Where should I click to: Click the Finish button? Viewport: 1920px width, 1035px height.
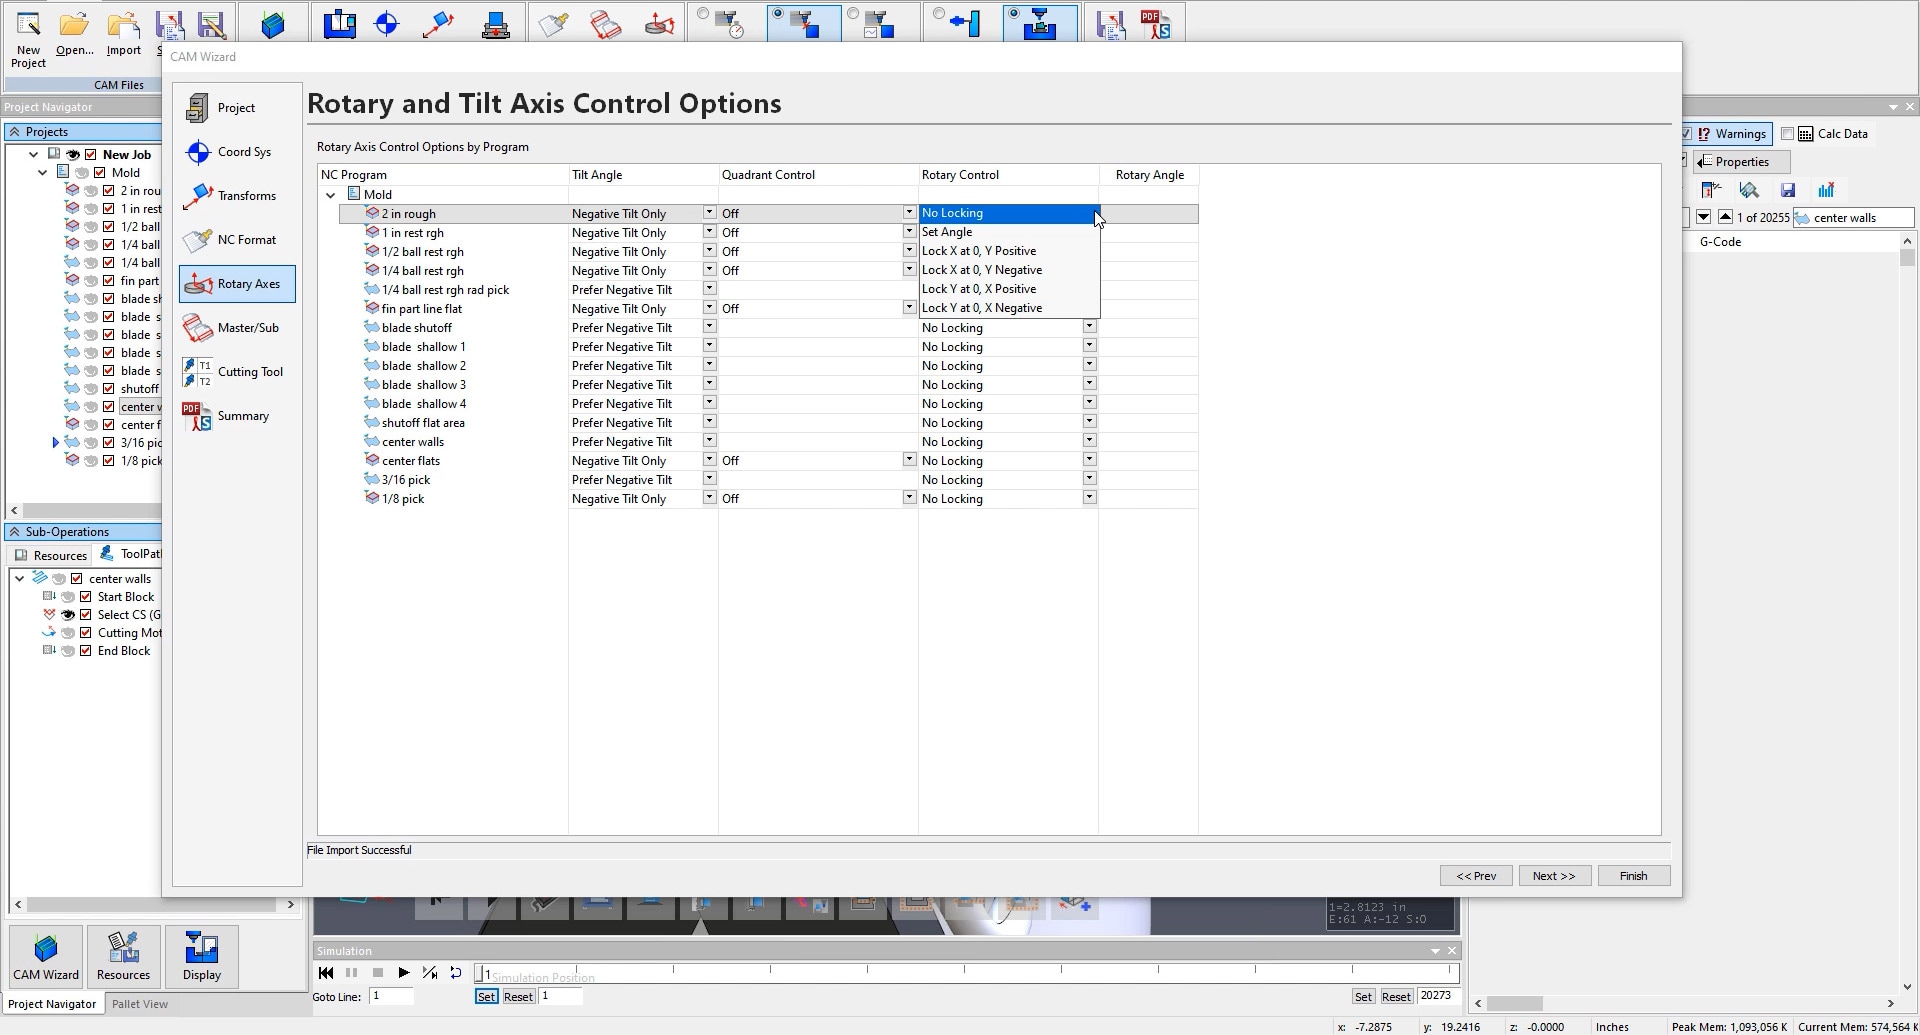click(1632, 876)
